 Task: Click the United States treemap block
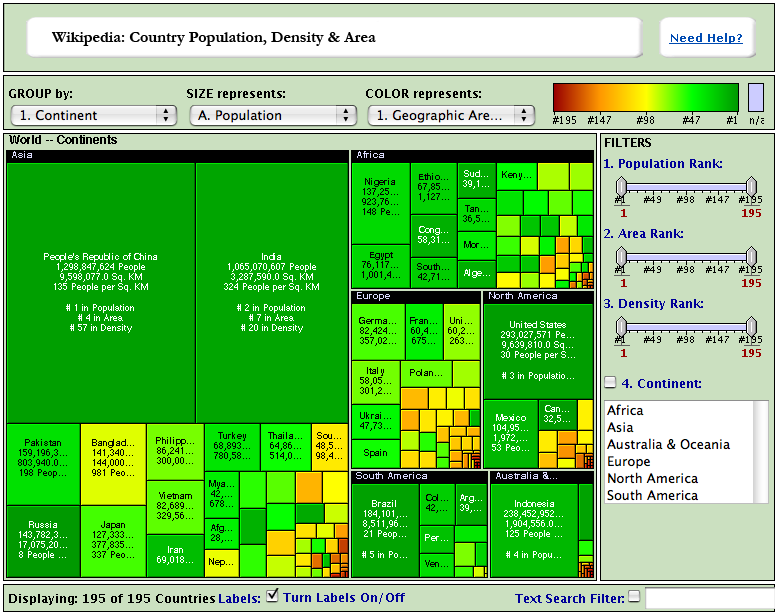(x=537, y=350)
